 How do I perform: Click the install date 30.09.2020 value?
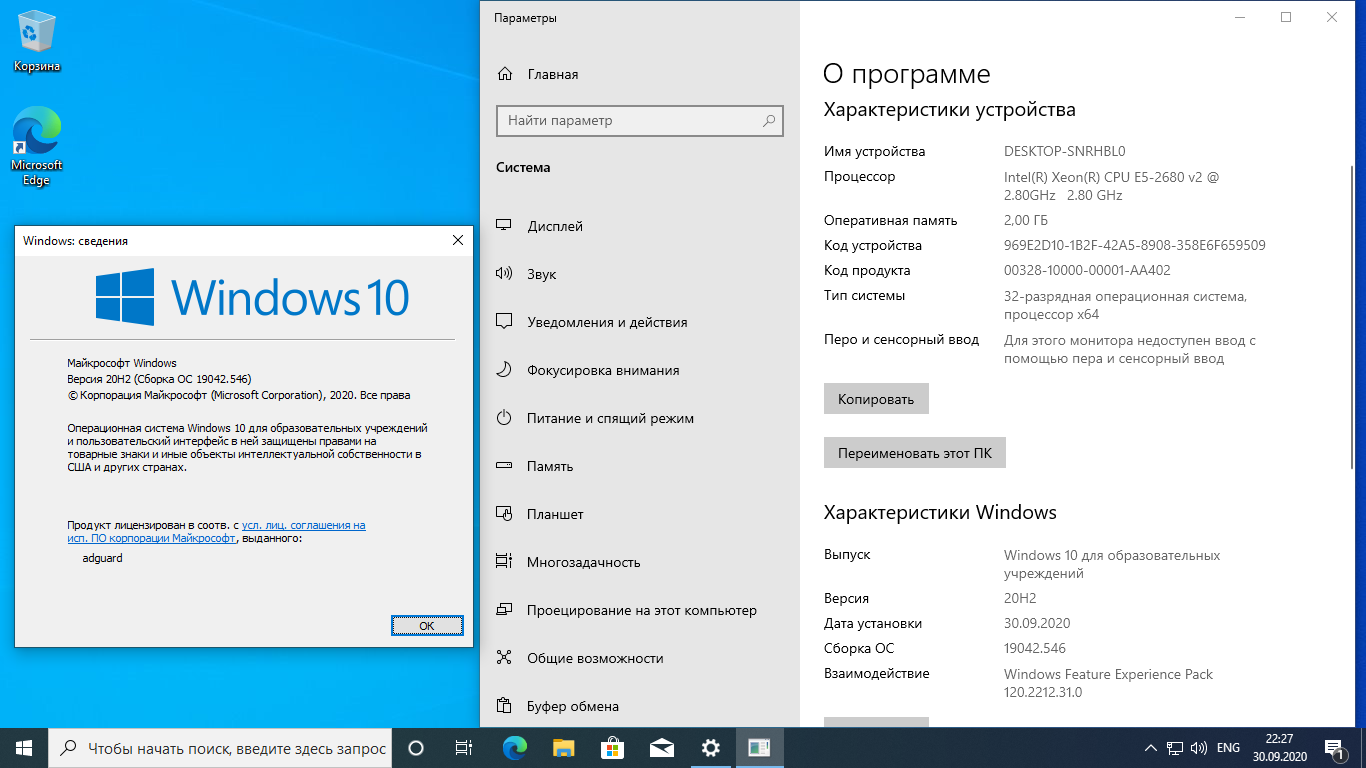pos(1037,623)
